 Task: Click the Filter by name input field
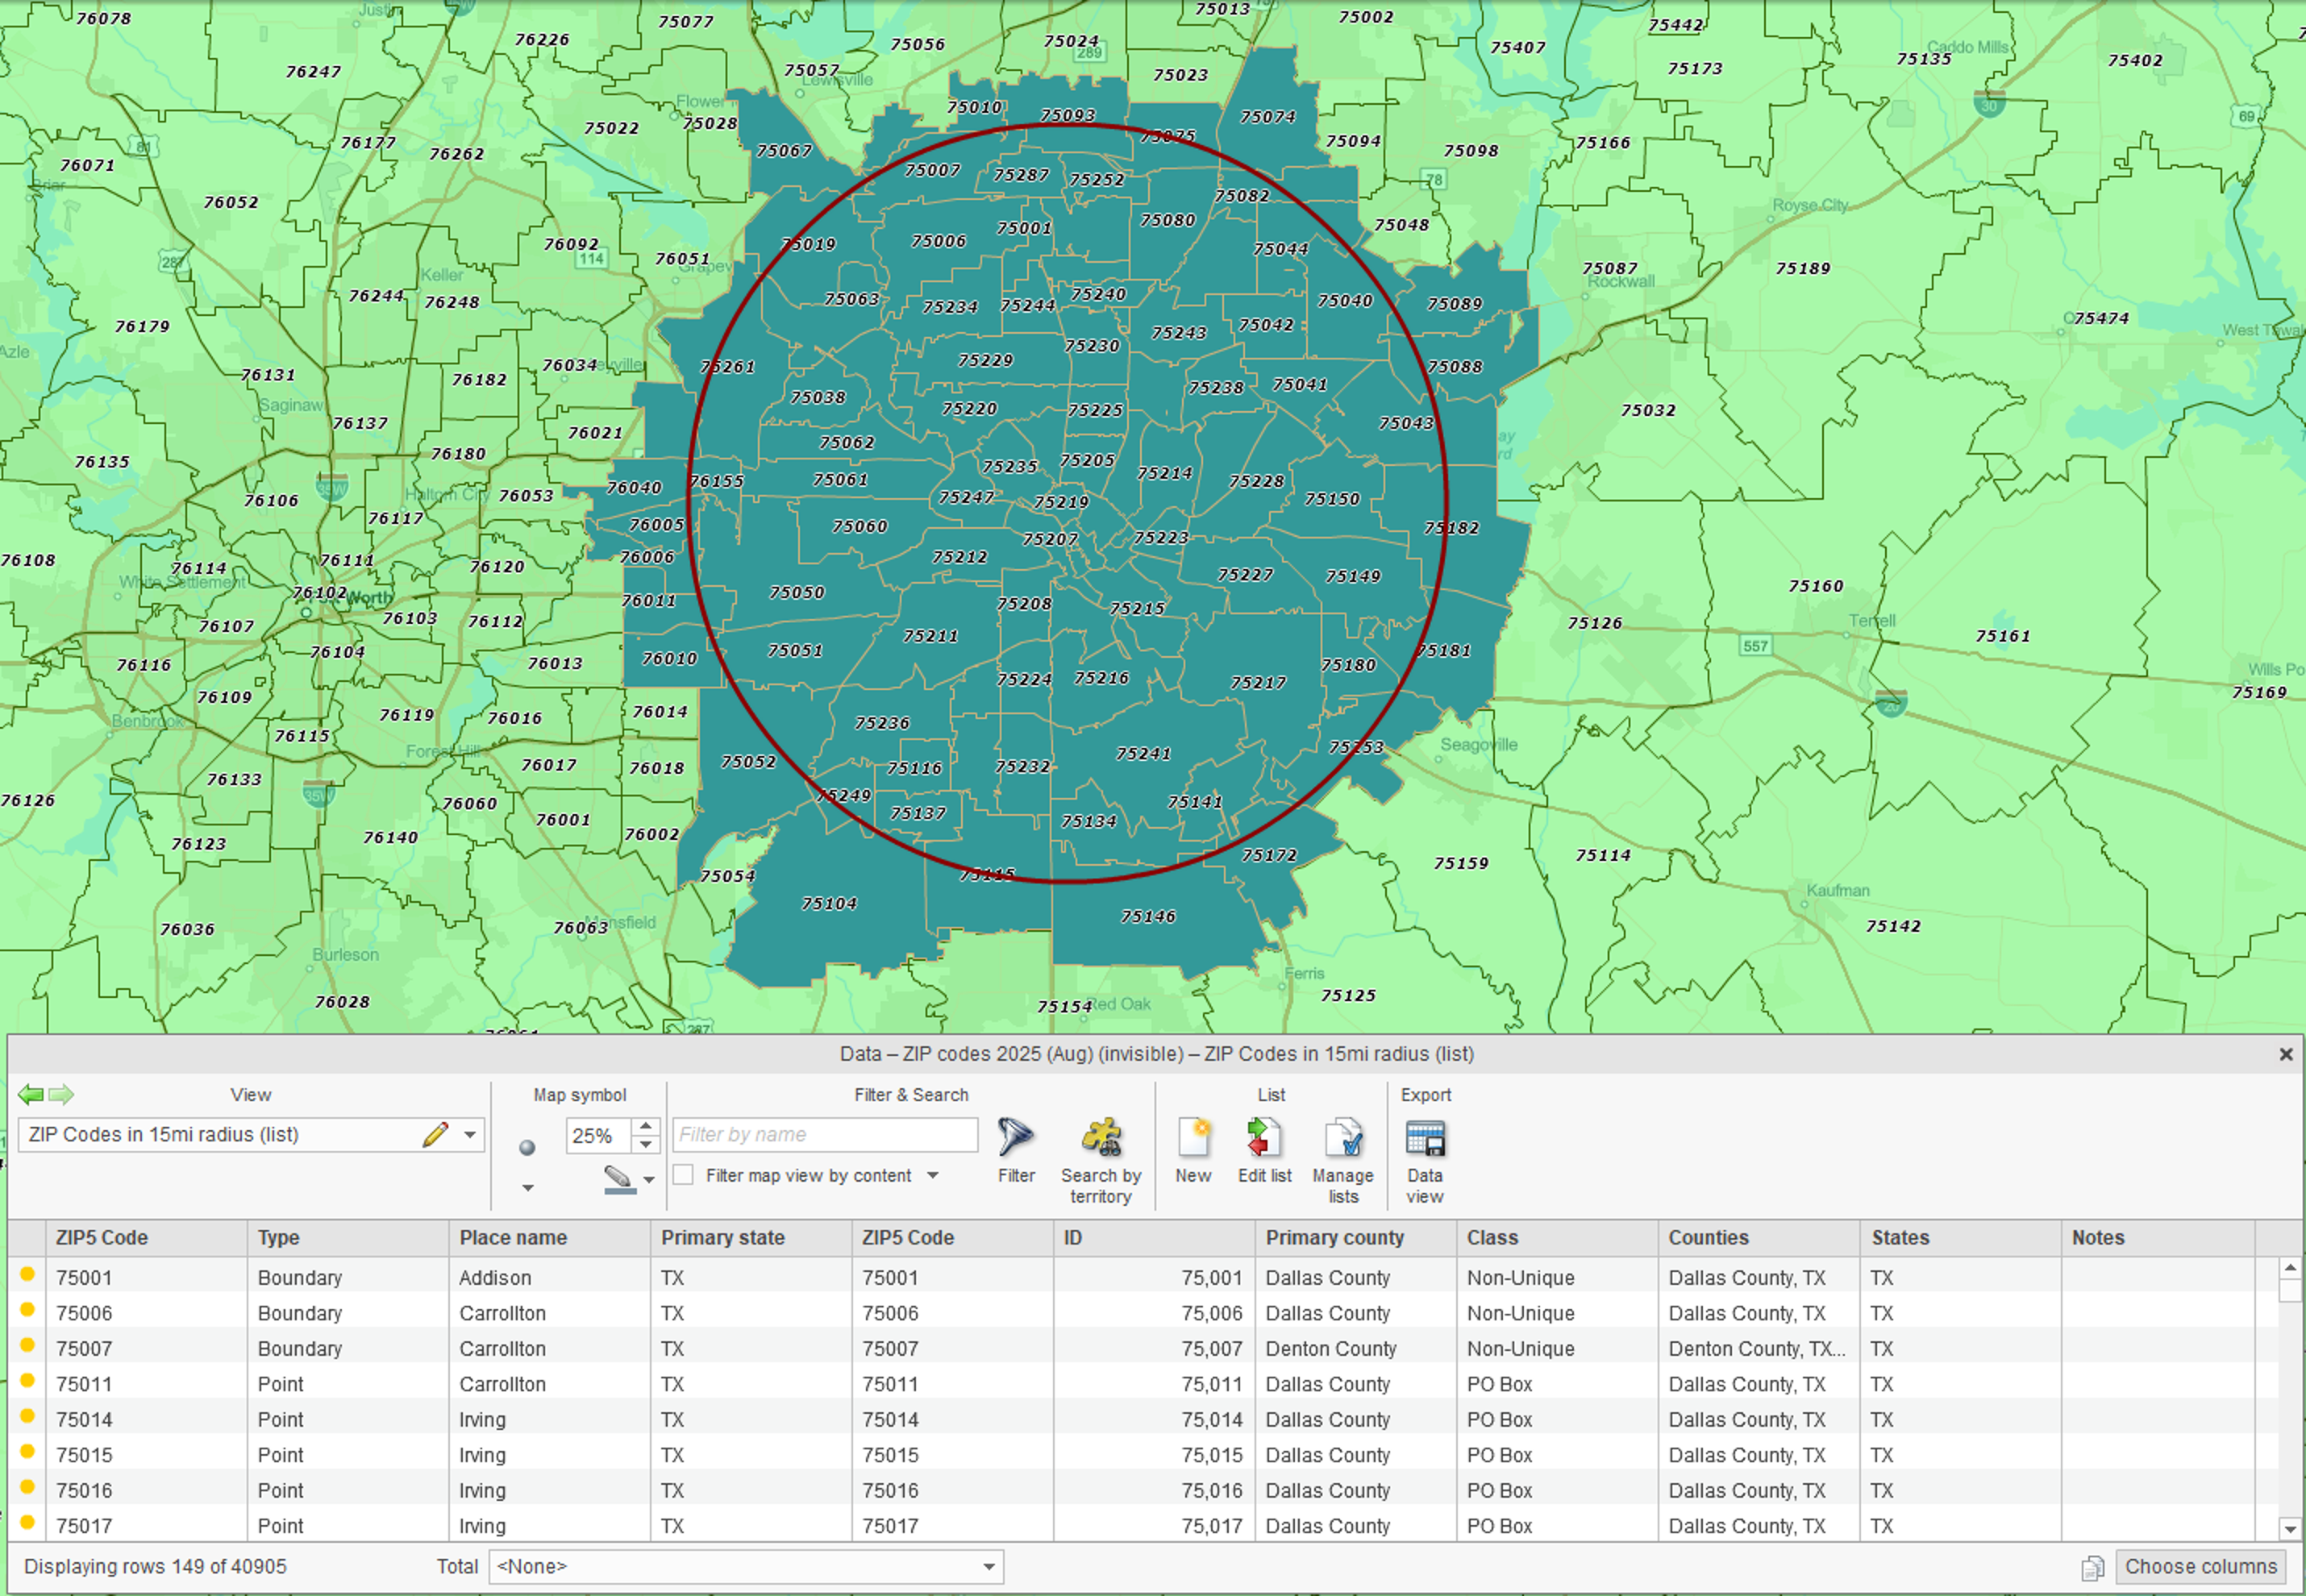[x=824, y=1134]
